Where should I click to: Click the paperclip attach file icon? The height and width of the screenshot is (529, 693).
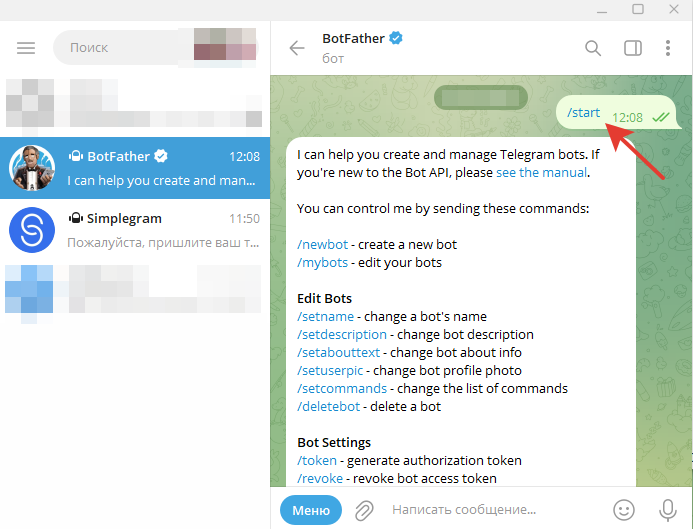(364, 510)
